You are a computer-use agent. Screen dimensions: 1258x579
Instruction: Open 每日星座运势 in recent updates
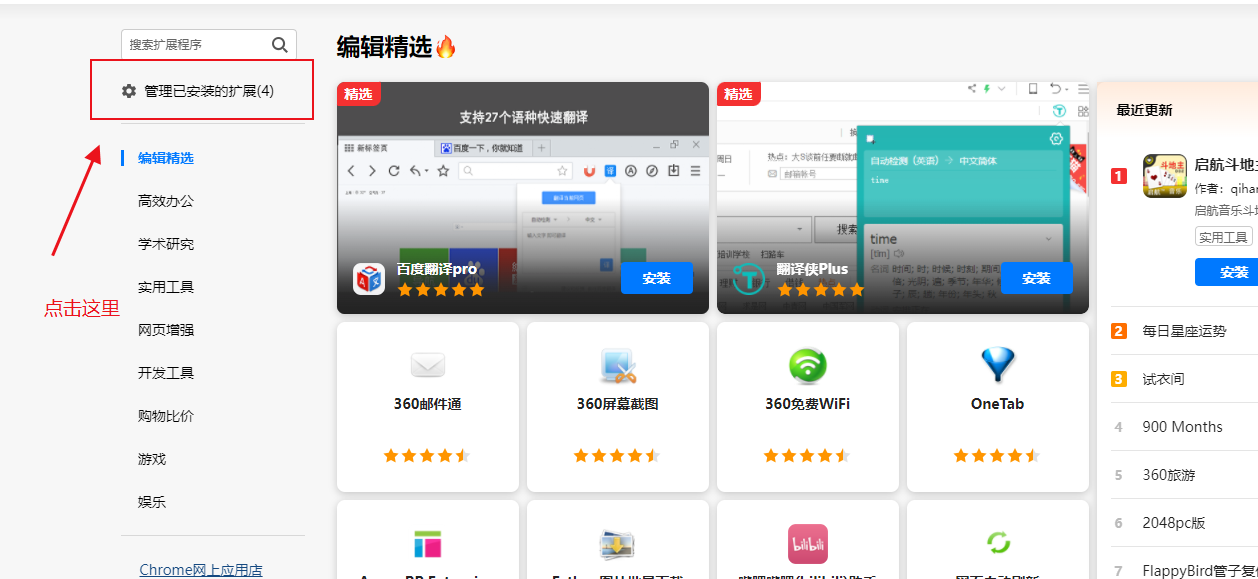1184,331
